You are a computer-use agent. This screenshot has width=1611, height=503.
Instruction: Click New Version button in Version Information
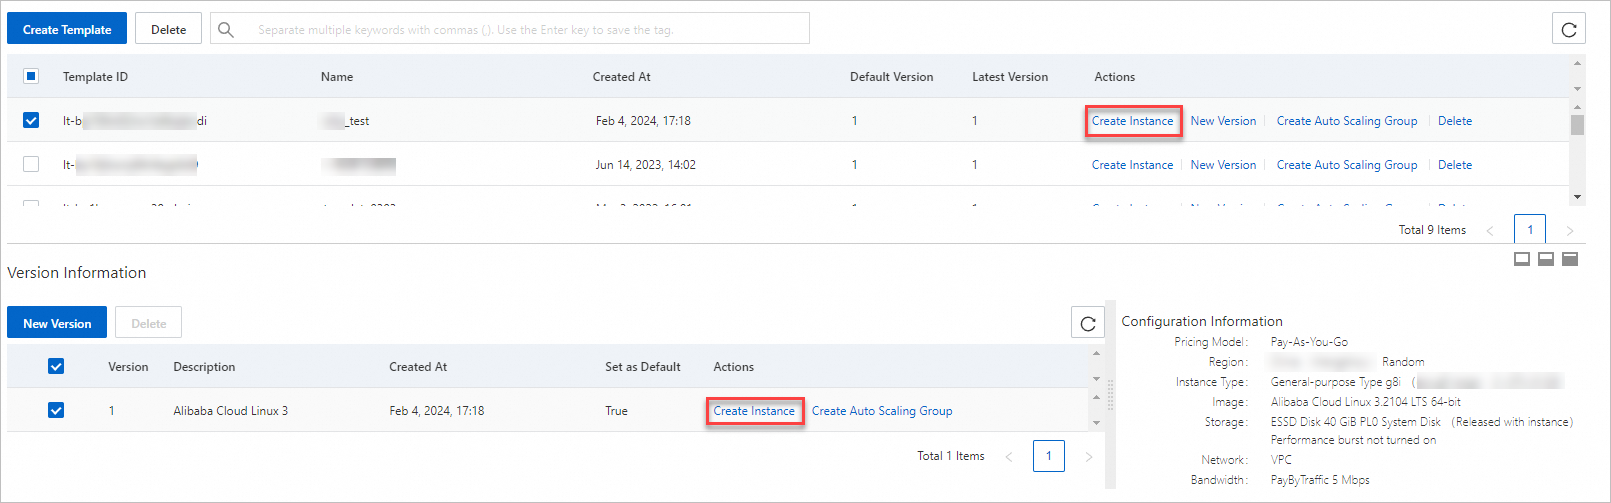click(57, 323)
